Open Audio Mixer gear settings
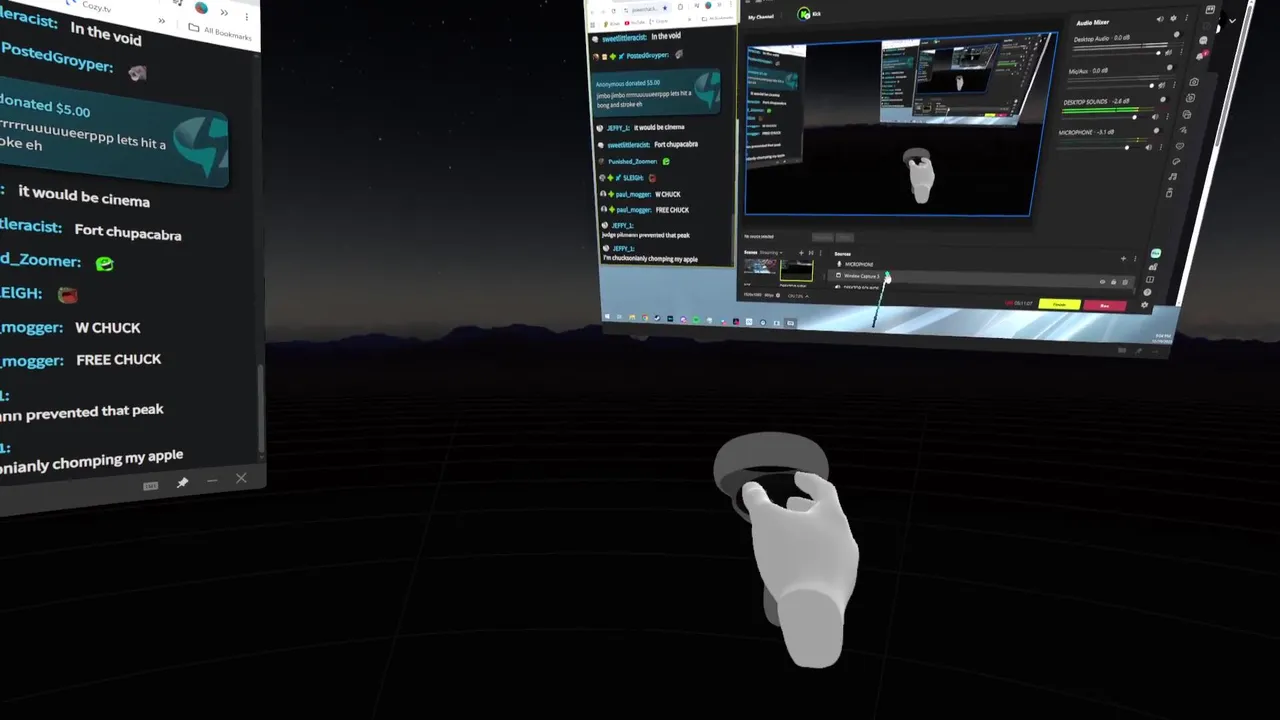Screen dimensions: 1280x720 tap(1173, 18)
